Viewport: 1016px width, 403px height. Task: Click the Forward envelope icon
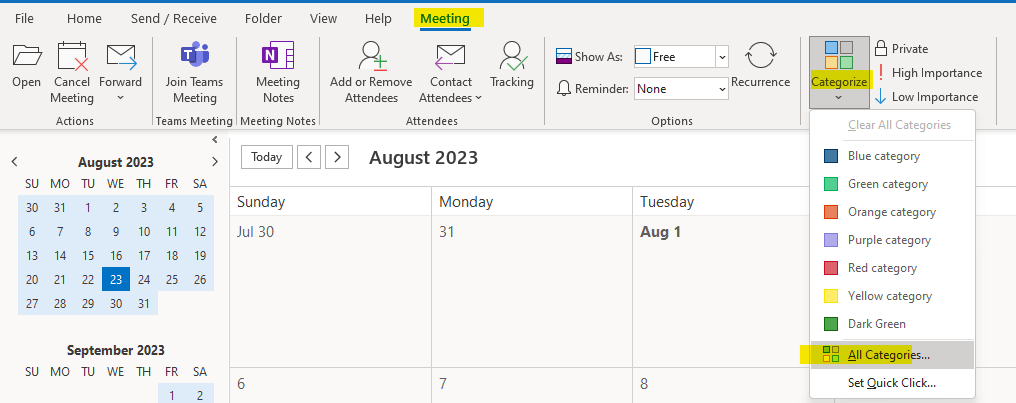121,56
